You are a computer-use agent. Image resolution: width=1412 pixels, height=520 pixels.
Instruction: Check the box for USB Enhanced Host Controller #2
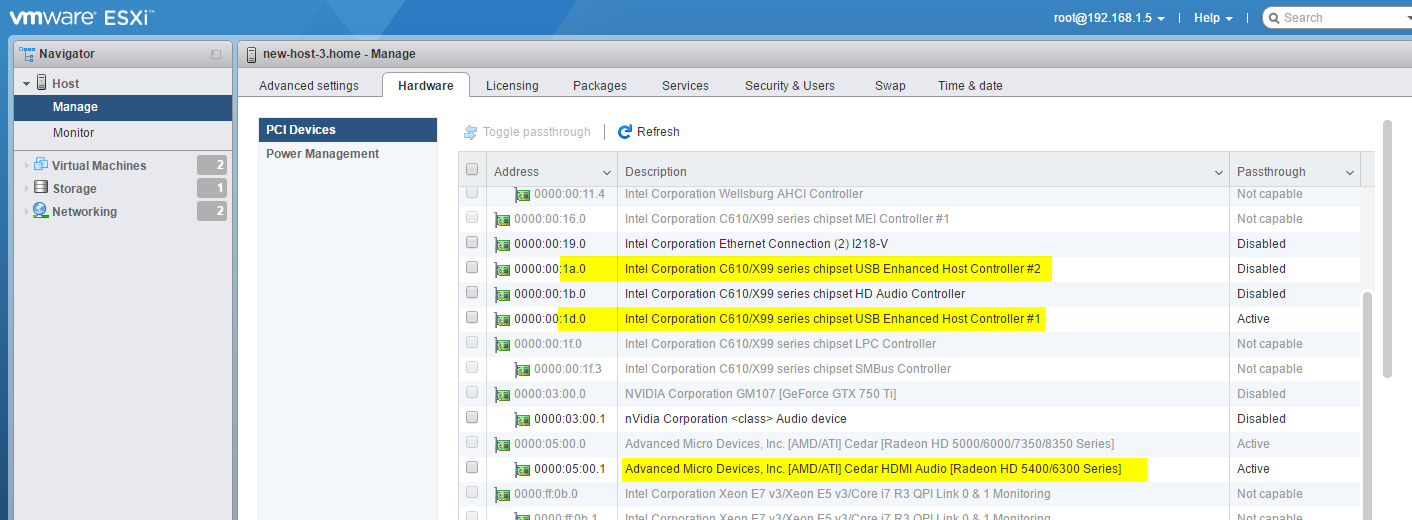click(x=472, y=268)
